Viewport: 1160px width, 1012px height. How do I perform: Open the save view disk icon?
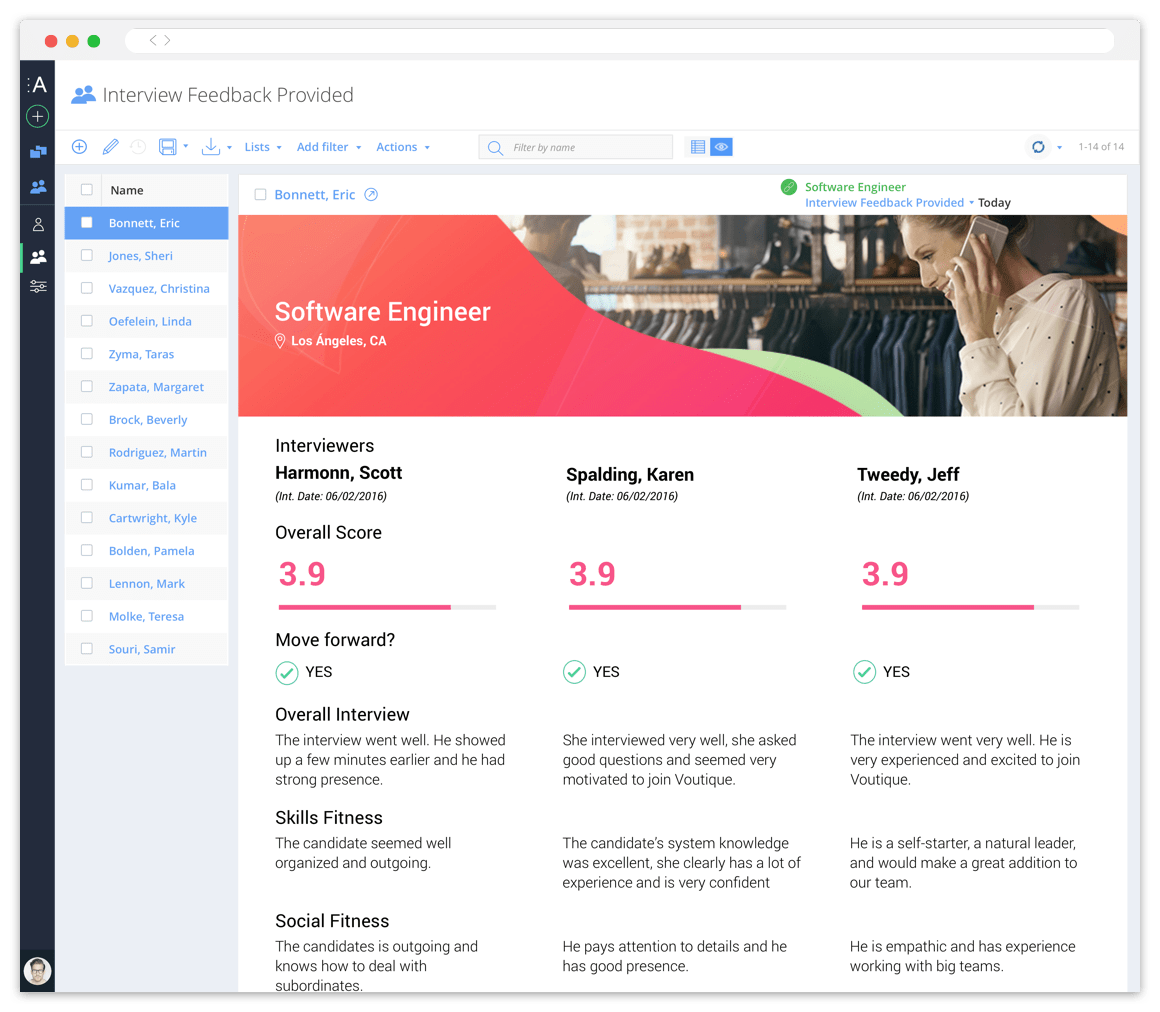tap(168, 146)
